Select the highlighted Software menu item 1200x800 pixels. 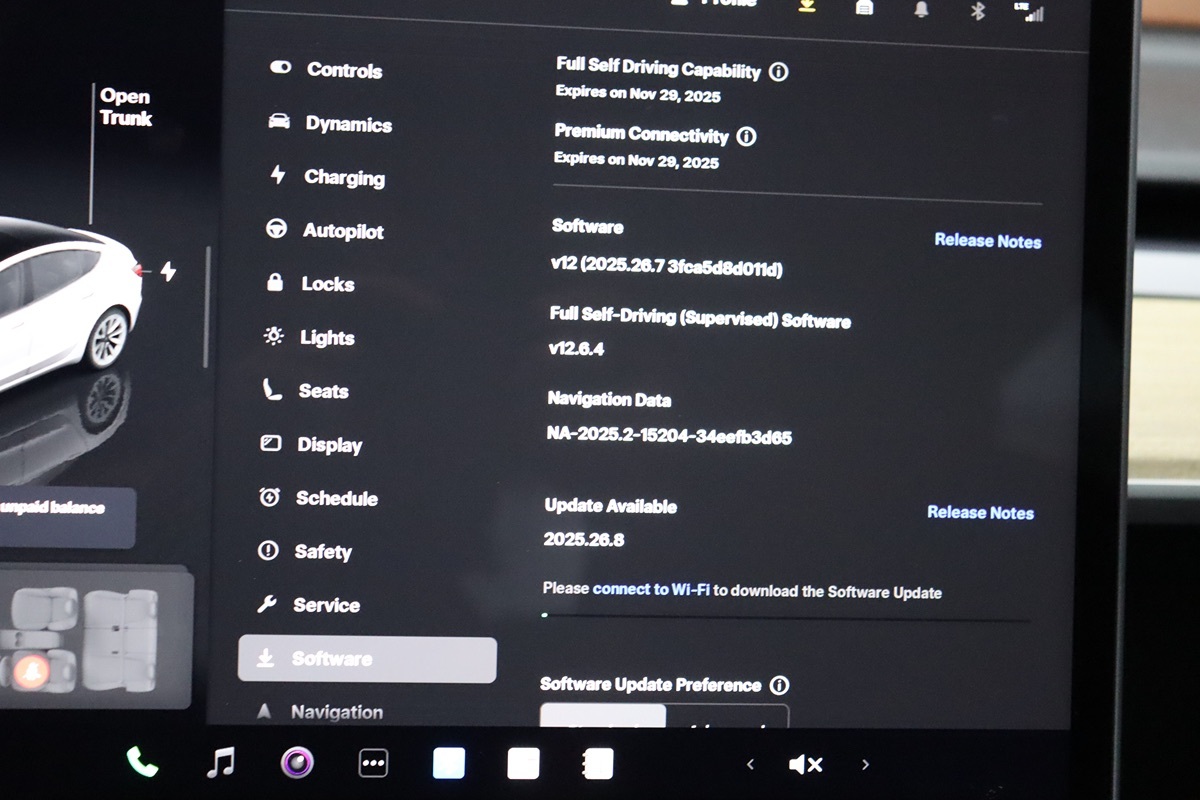[x=367, y=659]
